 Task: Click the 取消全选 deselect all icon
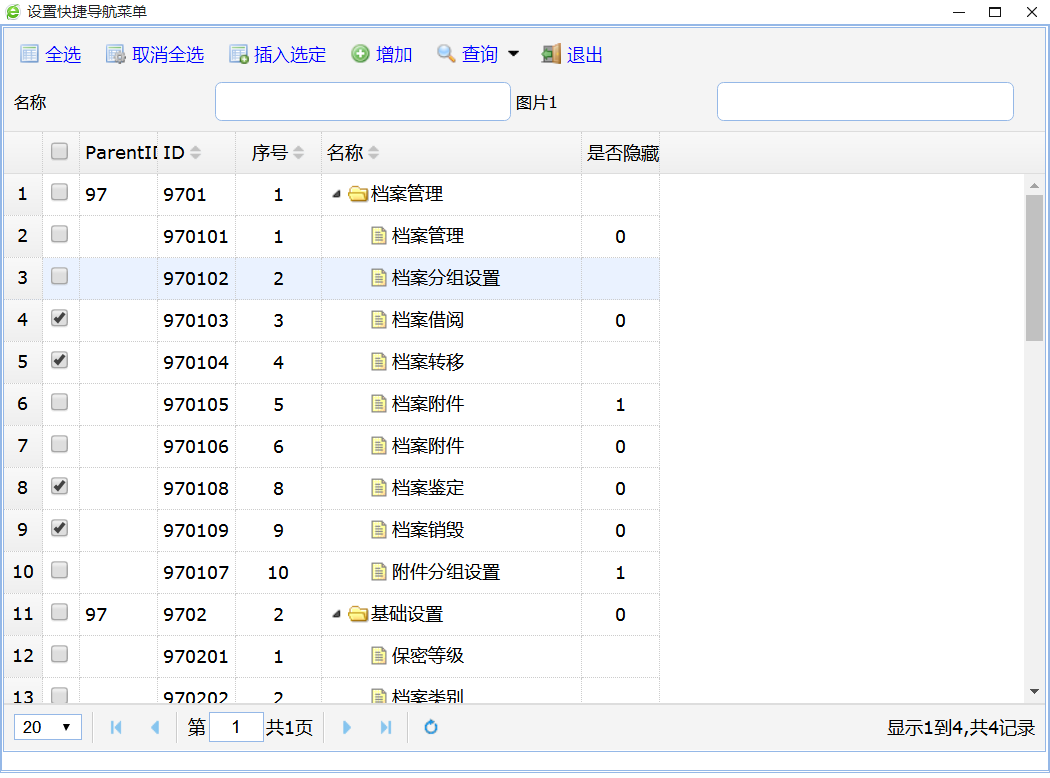pos(116,54)
